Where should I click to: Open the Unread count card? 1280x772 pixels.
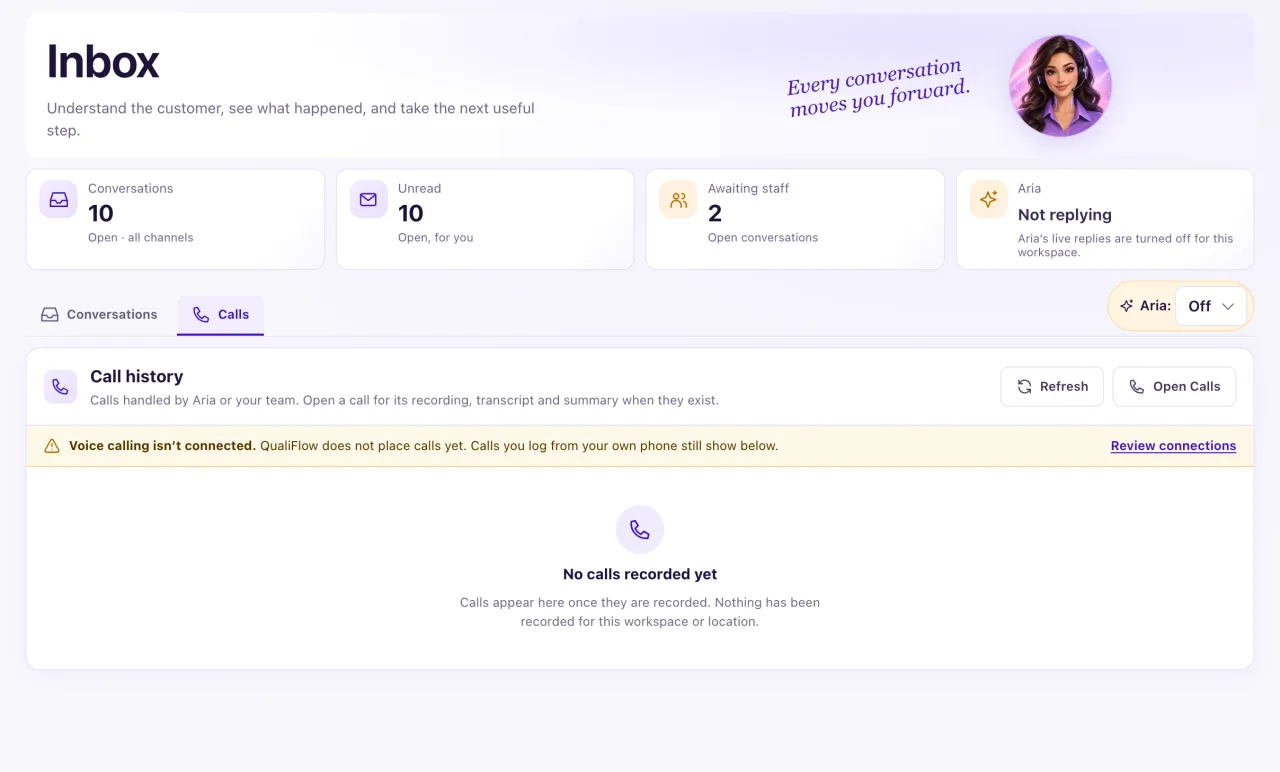(485, 219)
